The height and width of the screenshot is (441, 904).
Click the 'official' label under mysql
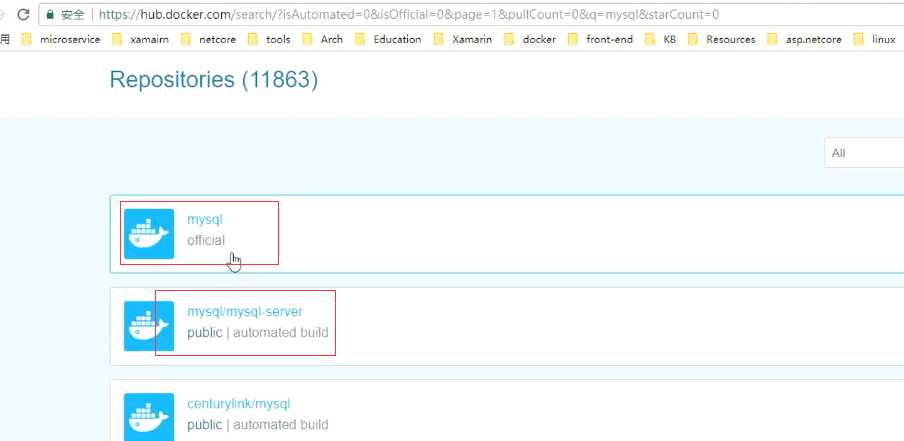206,240
